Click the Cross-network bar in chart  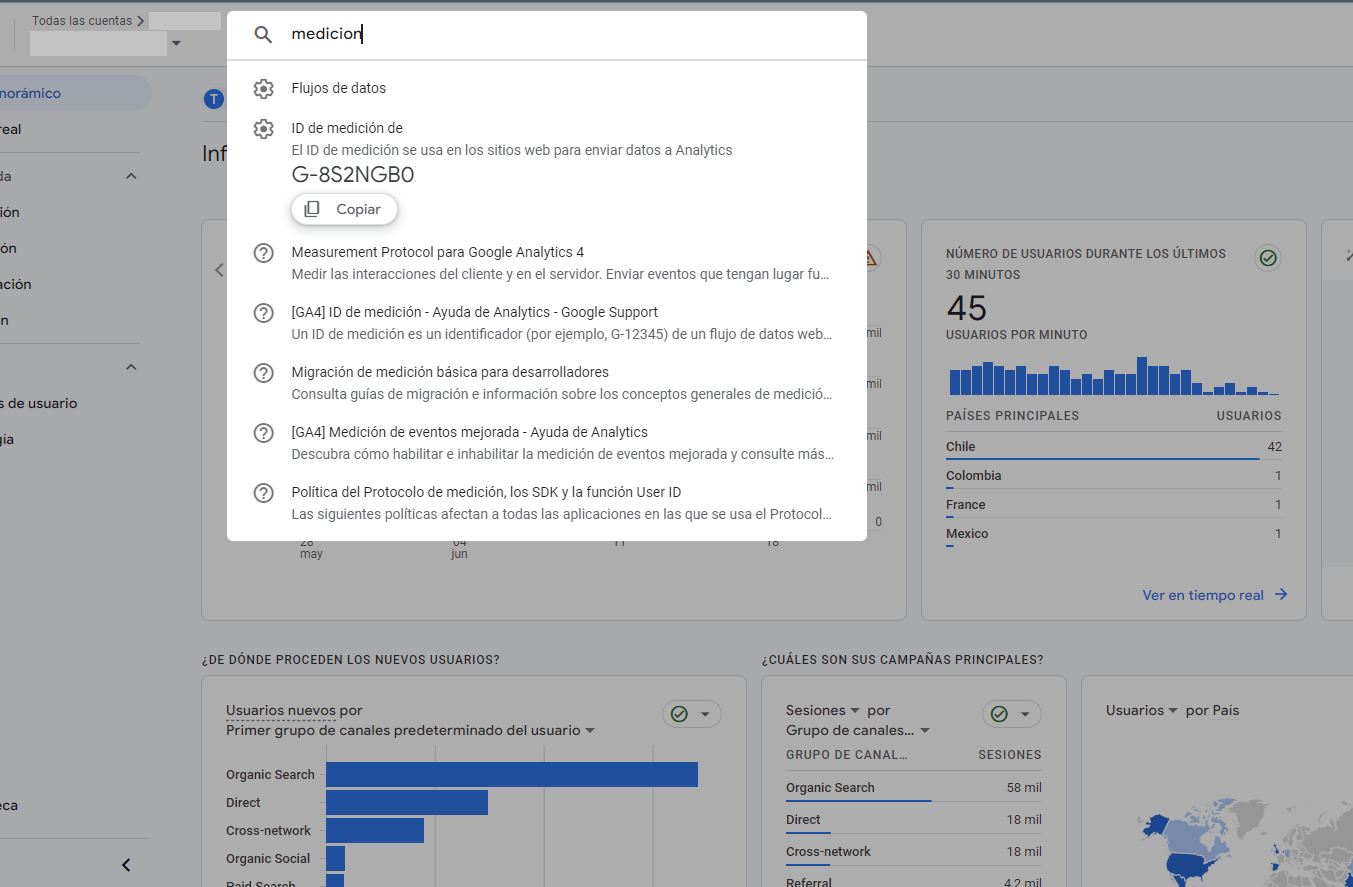[375, 830]
